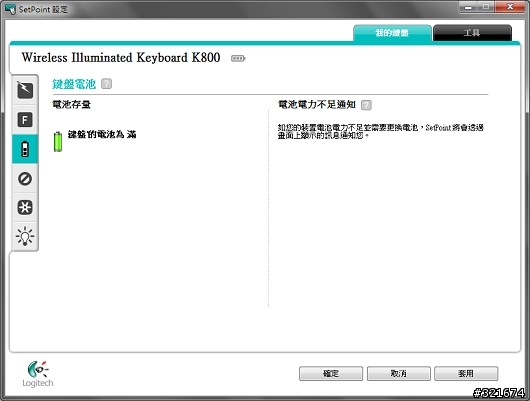Click the device icon next to K800 title
The height and width of the screenshot is (401, 530).
point(238,58)
